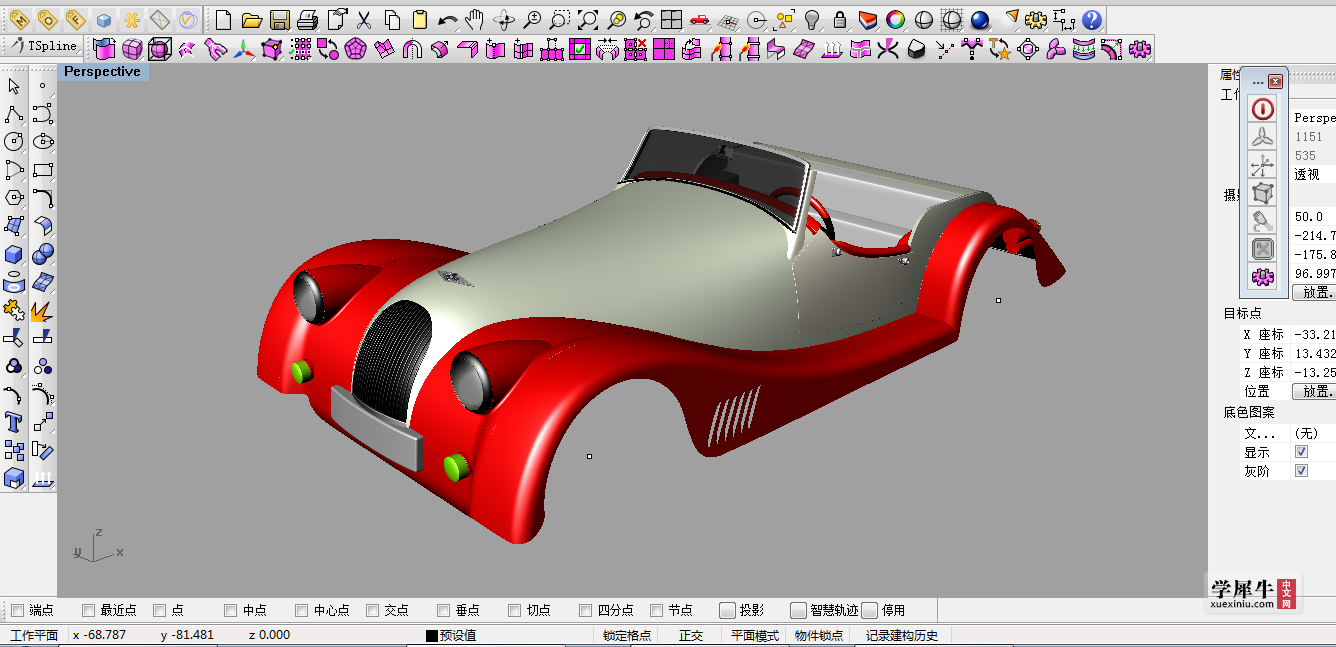This screenshot has width=1336, height=647.
Task: Click the blue render sphere icon
Action: click(980, 19)
